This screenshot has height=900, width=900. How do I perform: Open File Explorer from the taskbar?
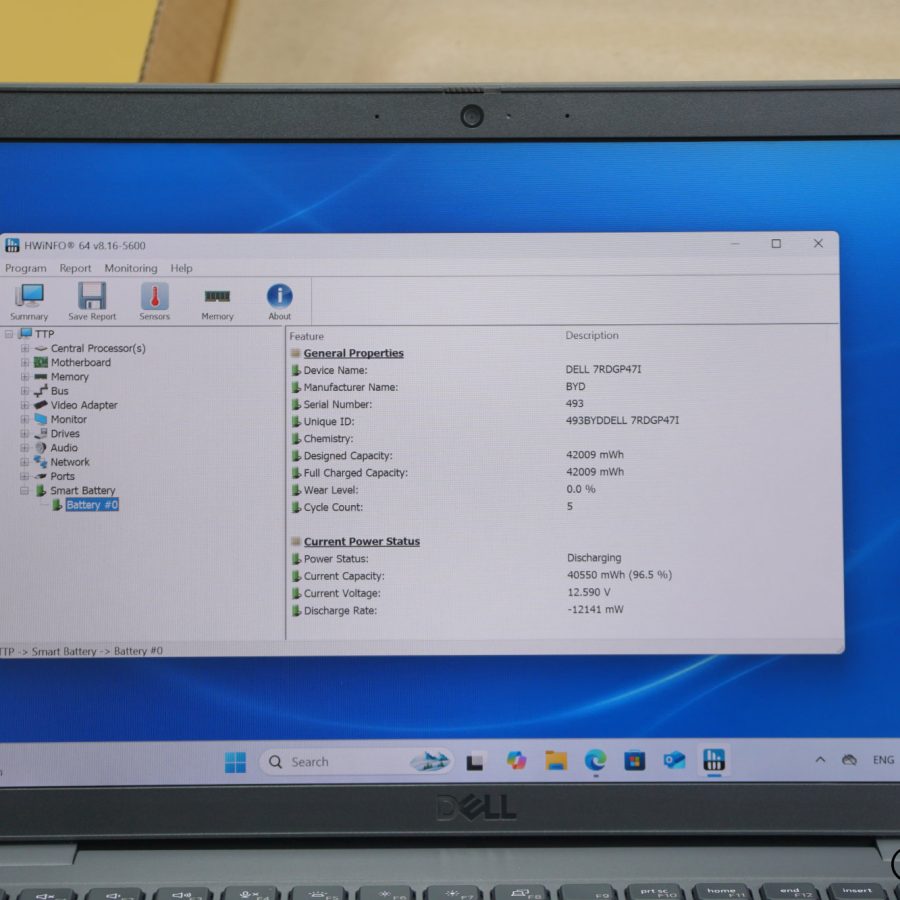coord(556,761)
